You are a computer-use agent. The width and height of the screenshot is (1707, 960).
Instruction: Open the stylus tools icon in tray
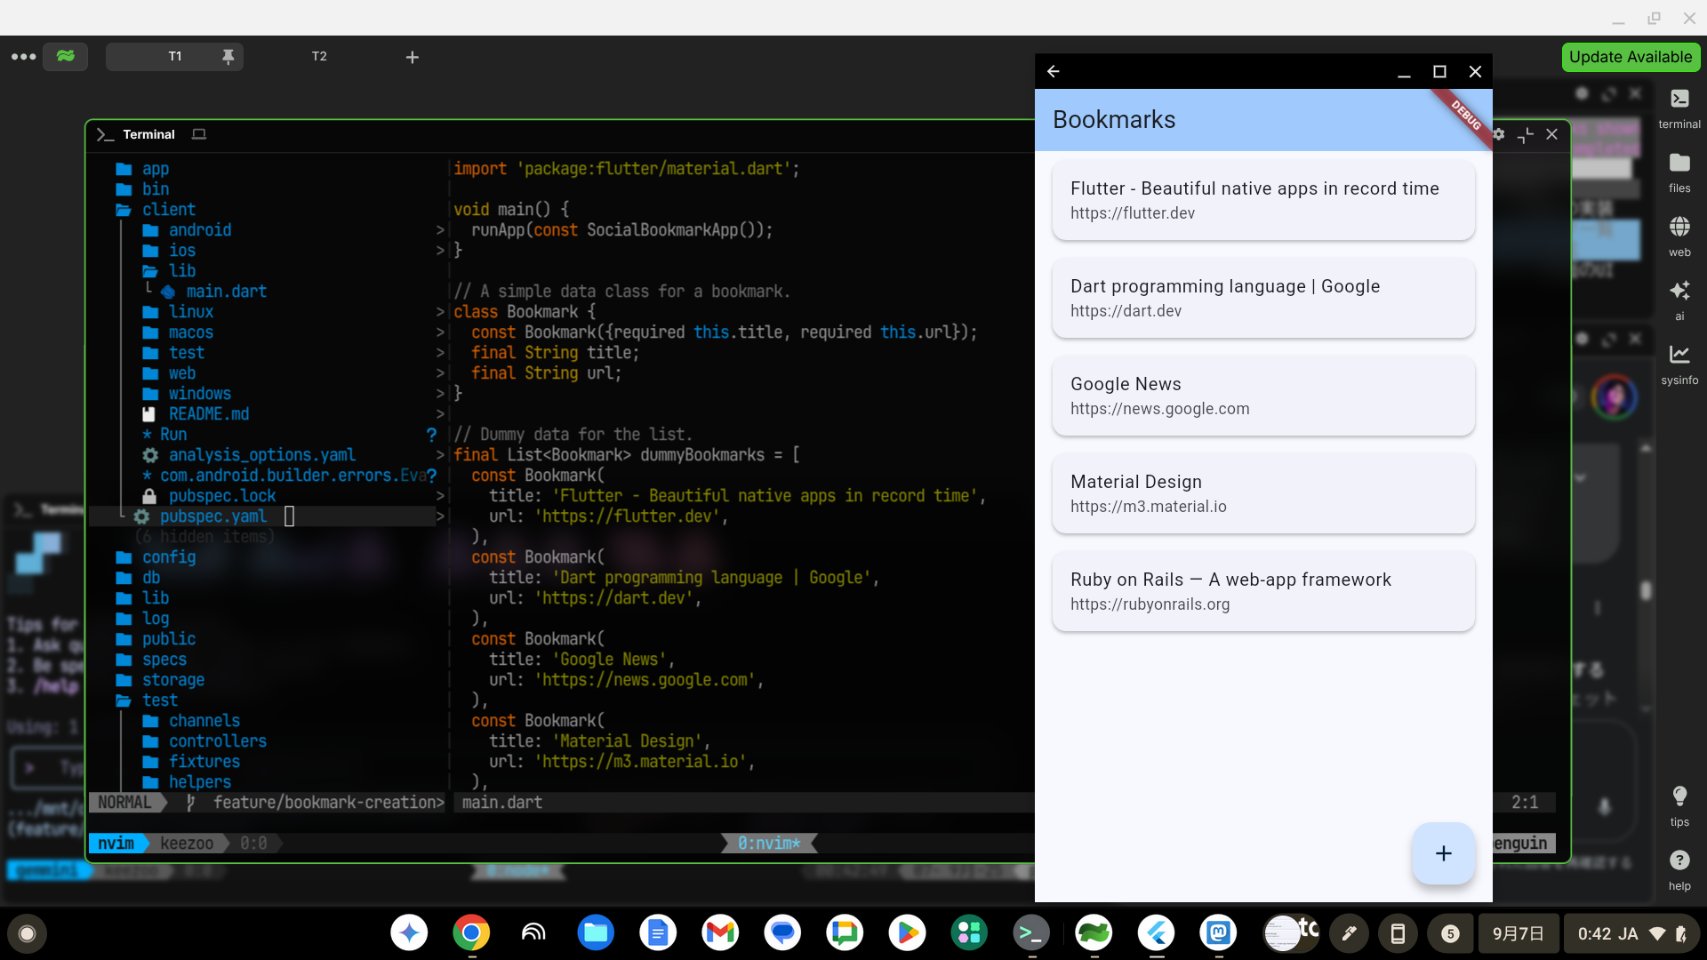1349,934
